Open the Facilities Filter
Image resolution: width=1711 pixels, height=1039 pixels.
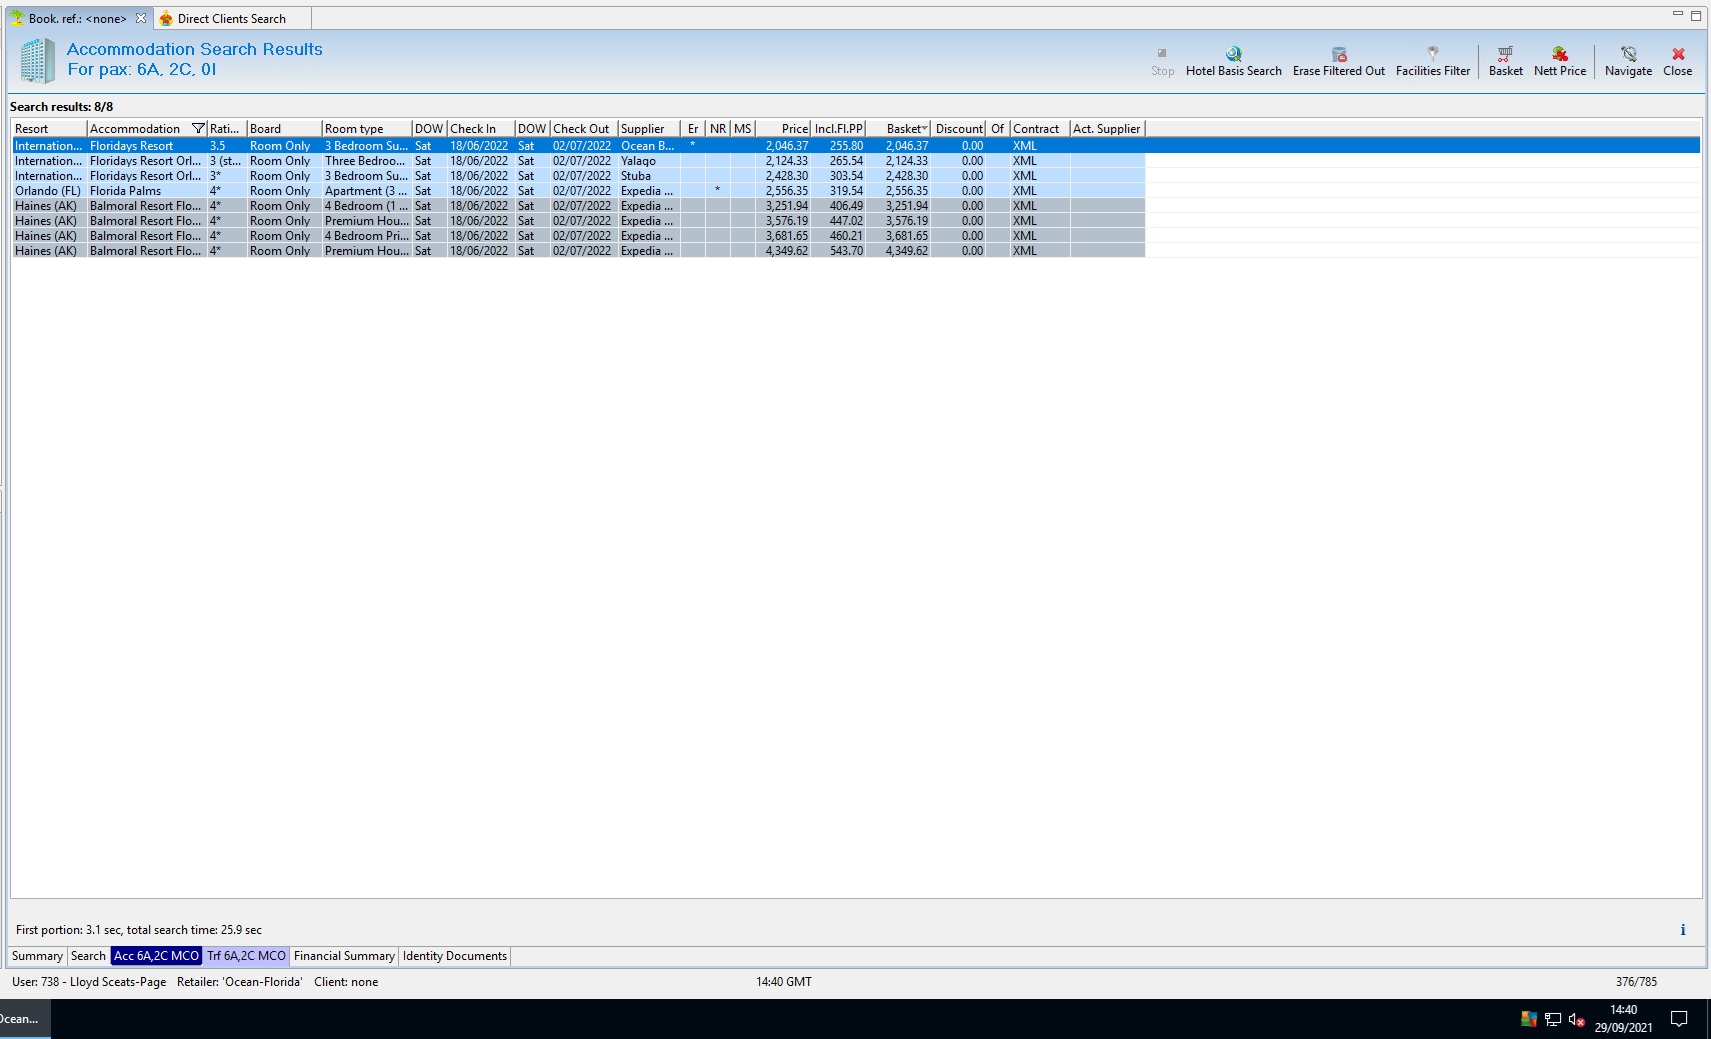pyautogui.click(x=1433, y=54)
